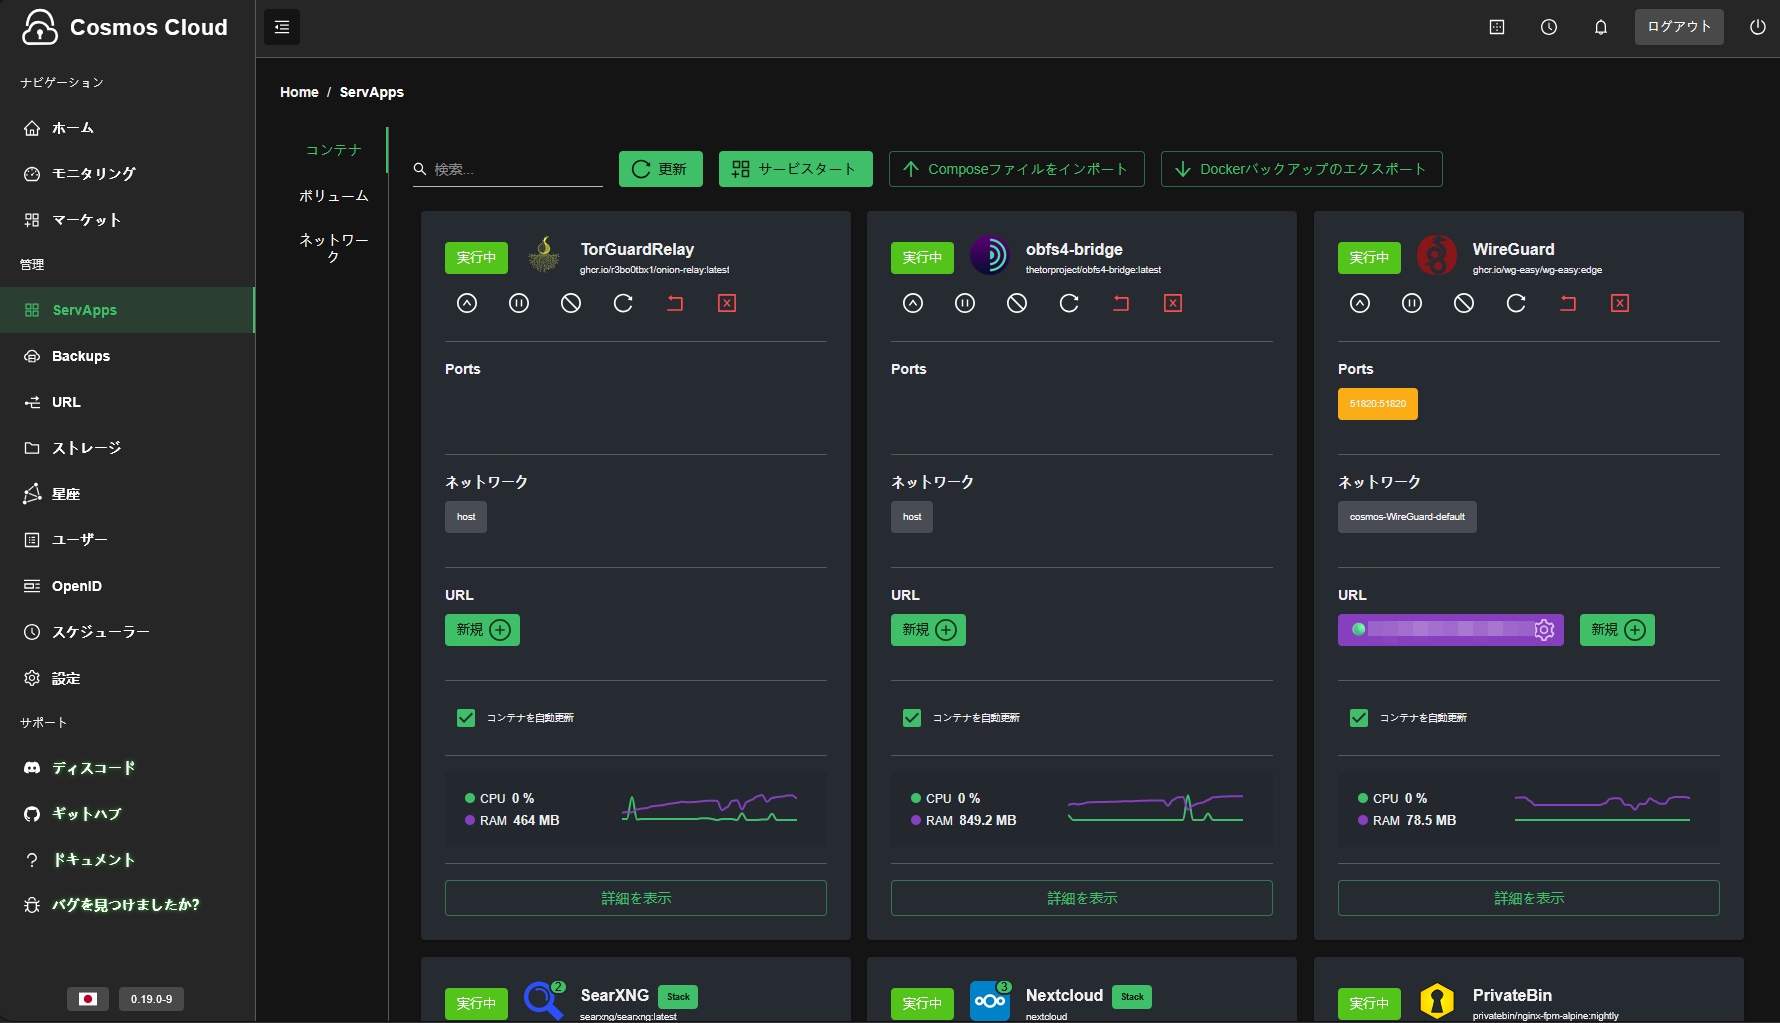The image size is (1780, 1023).
Task: Focus the 検索 search field
Action: pyautogui.click(x=515, y=170)
